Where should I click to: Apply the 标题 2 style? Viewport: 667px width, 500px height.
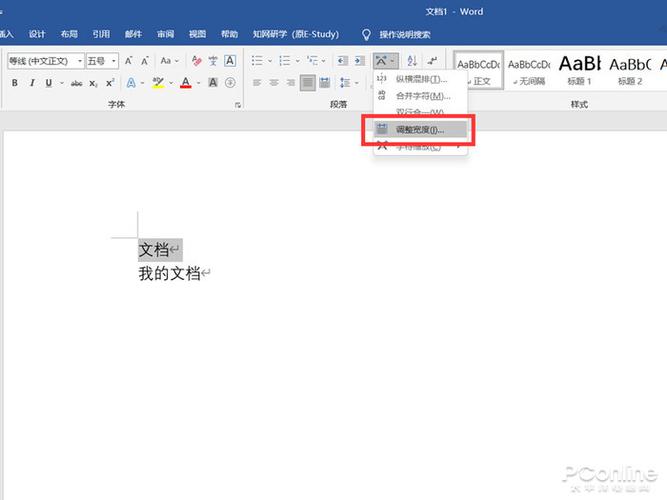[630, 70]
